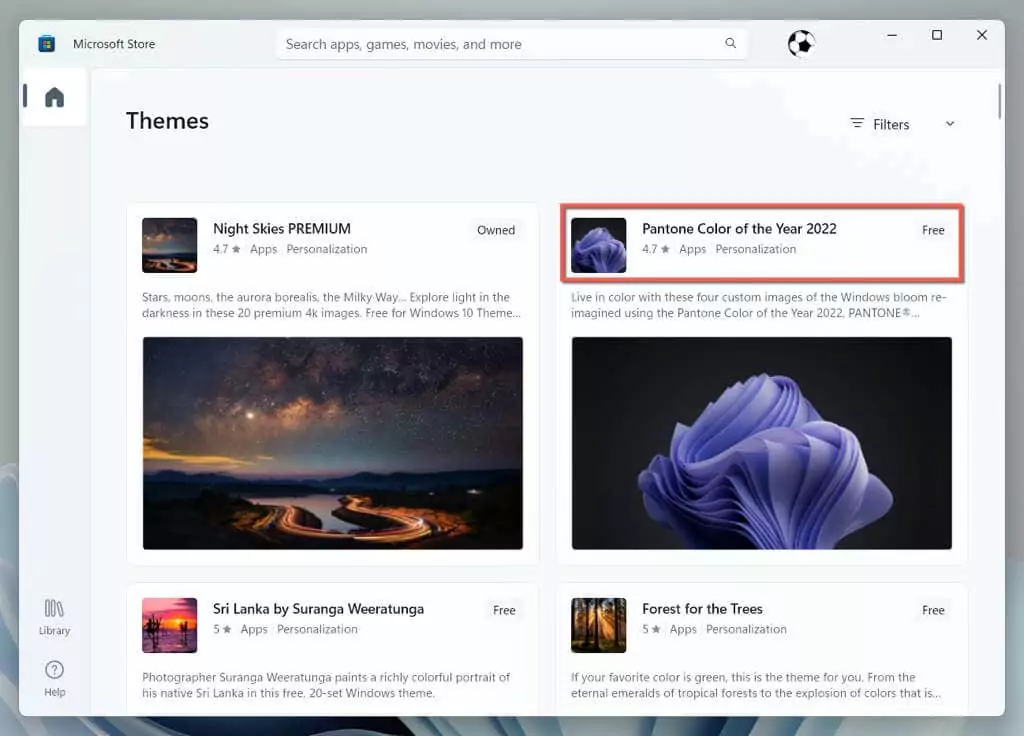Click the chevron next to Filters
The height and width of the screenshot is (736, 1024).
pyautogui.click(x=950, y=124)
